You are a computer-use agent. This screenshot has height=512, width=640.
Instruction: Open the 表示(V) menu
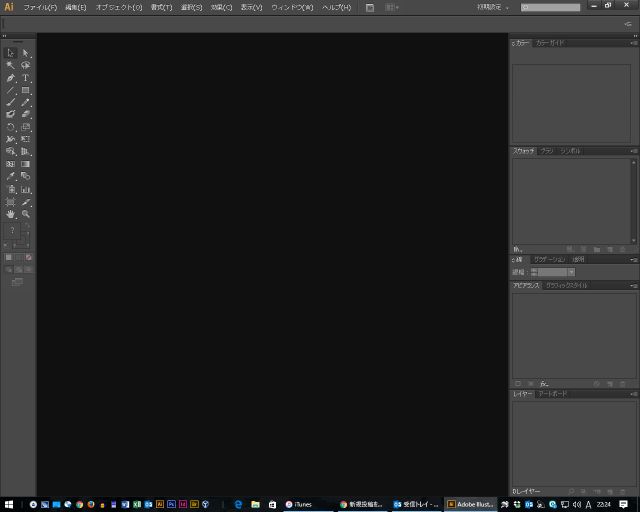click(251, 7)
